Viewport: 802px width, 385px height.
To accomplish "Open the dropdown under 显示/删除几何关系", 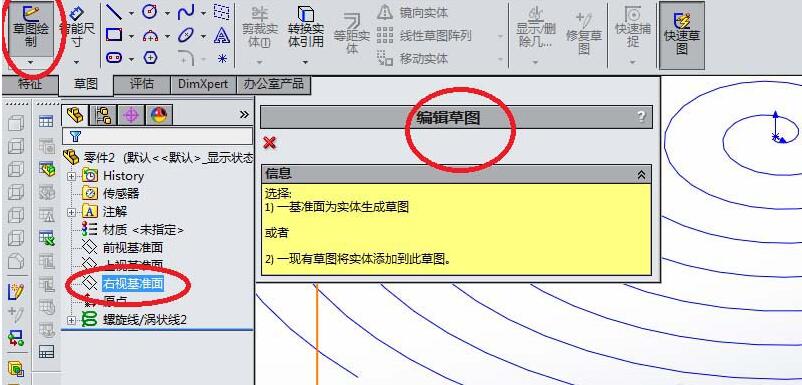I will pyautogui.click(x=535, y=62).
